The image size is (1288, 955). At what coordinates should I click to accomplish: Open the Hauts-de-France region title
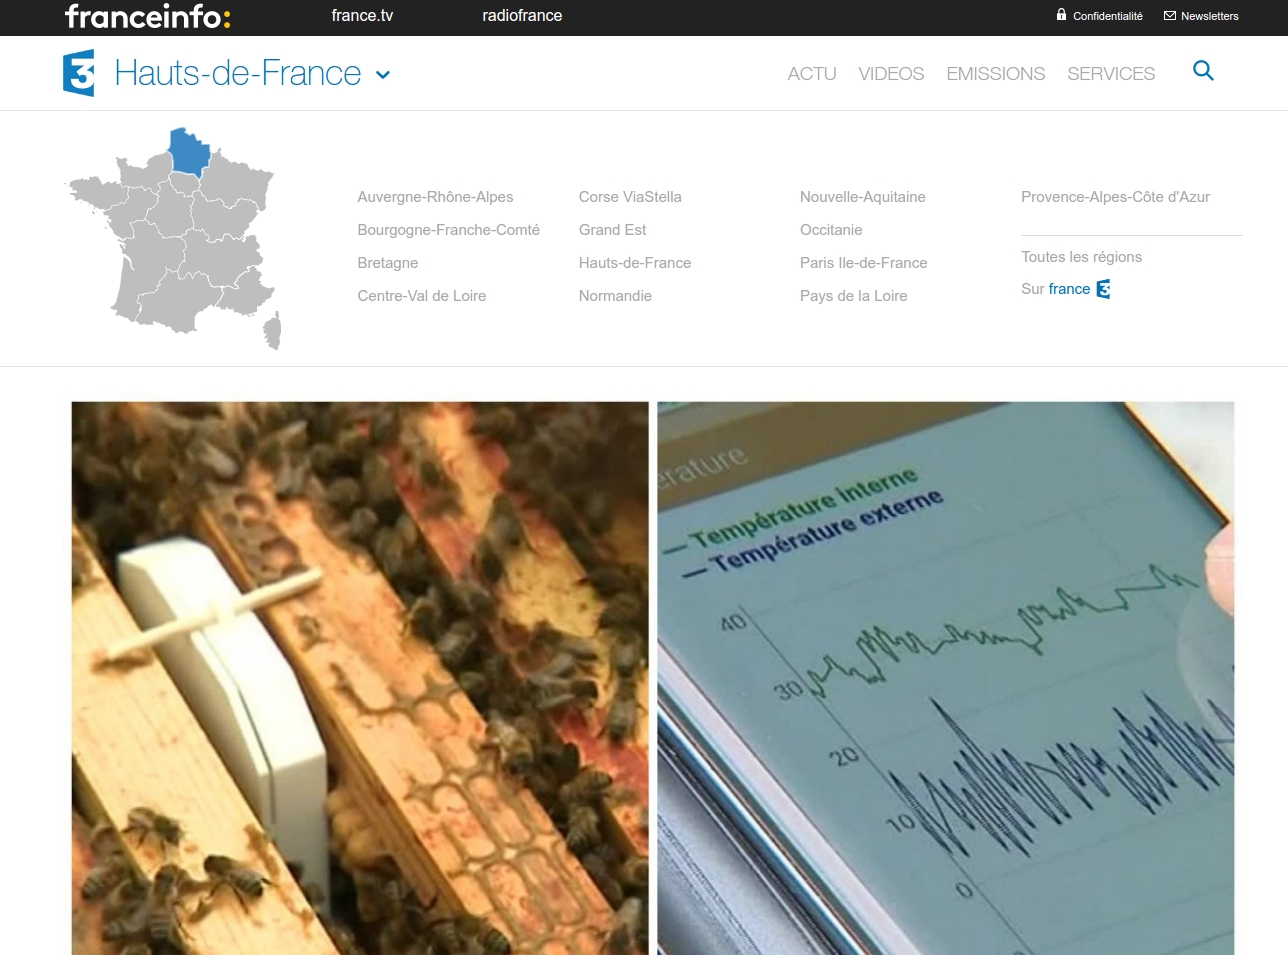coord(238,73)
